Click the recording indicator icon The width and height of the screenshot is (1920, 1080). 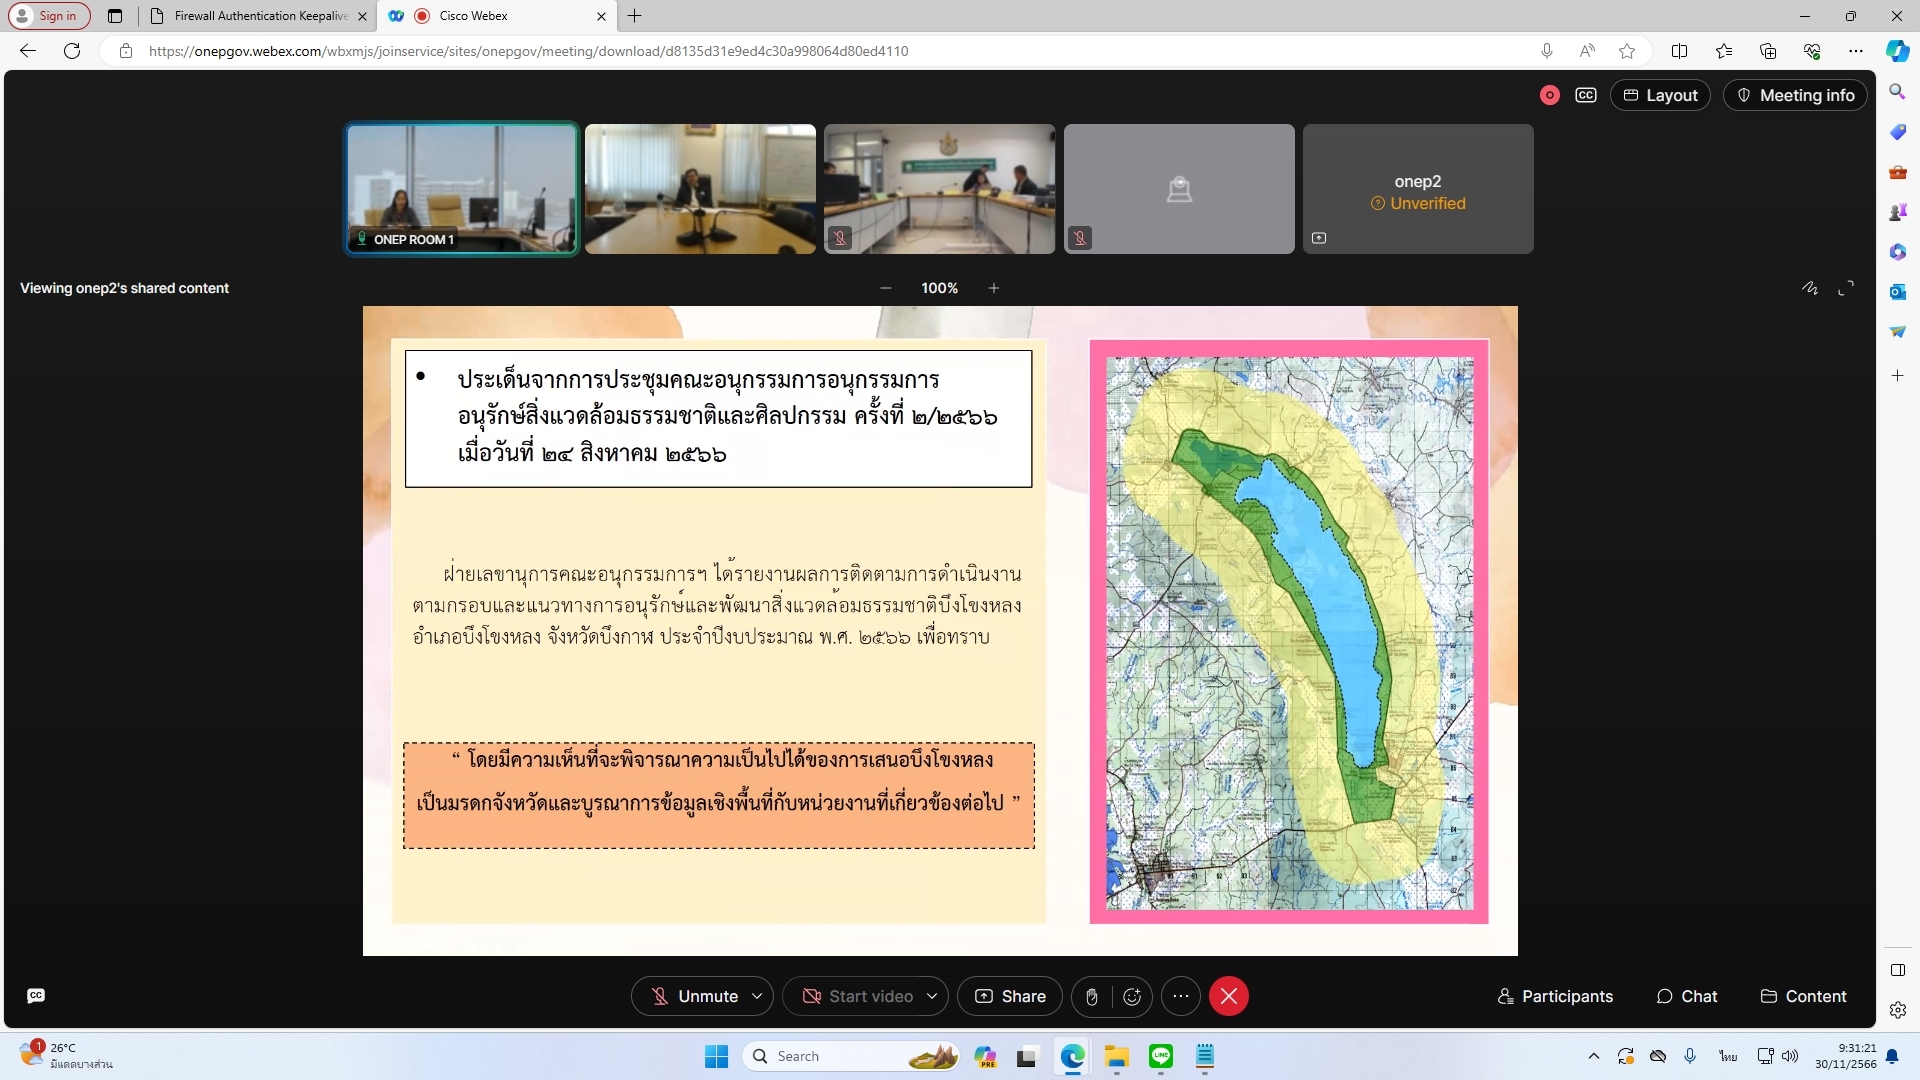tap(1549, 95)
